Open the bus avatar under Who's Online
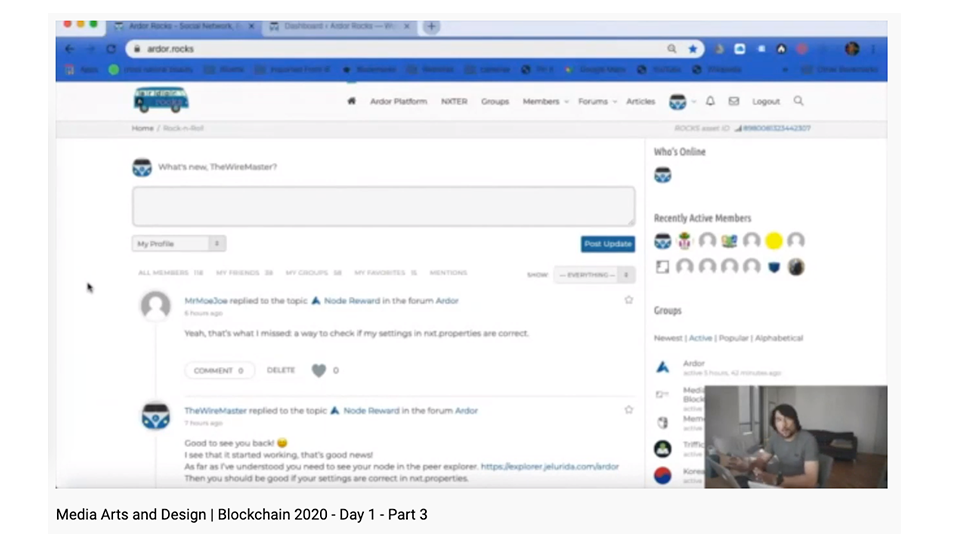 coord(662,175)
